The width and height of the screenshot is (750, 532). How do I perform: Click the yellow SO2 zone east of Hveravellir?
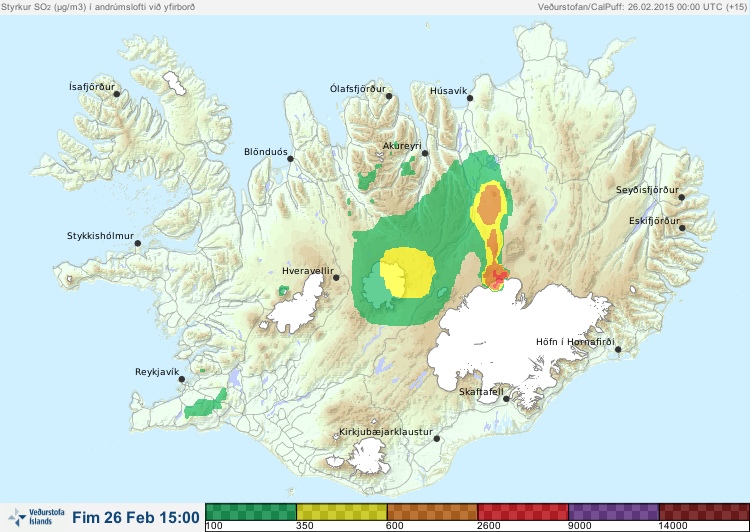pos(408,272)
